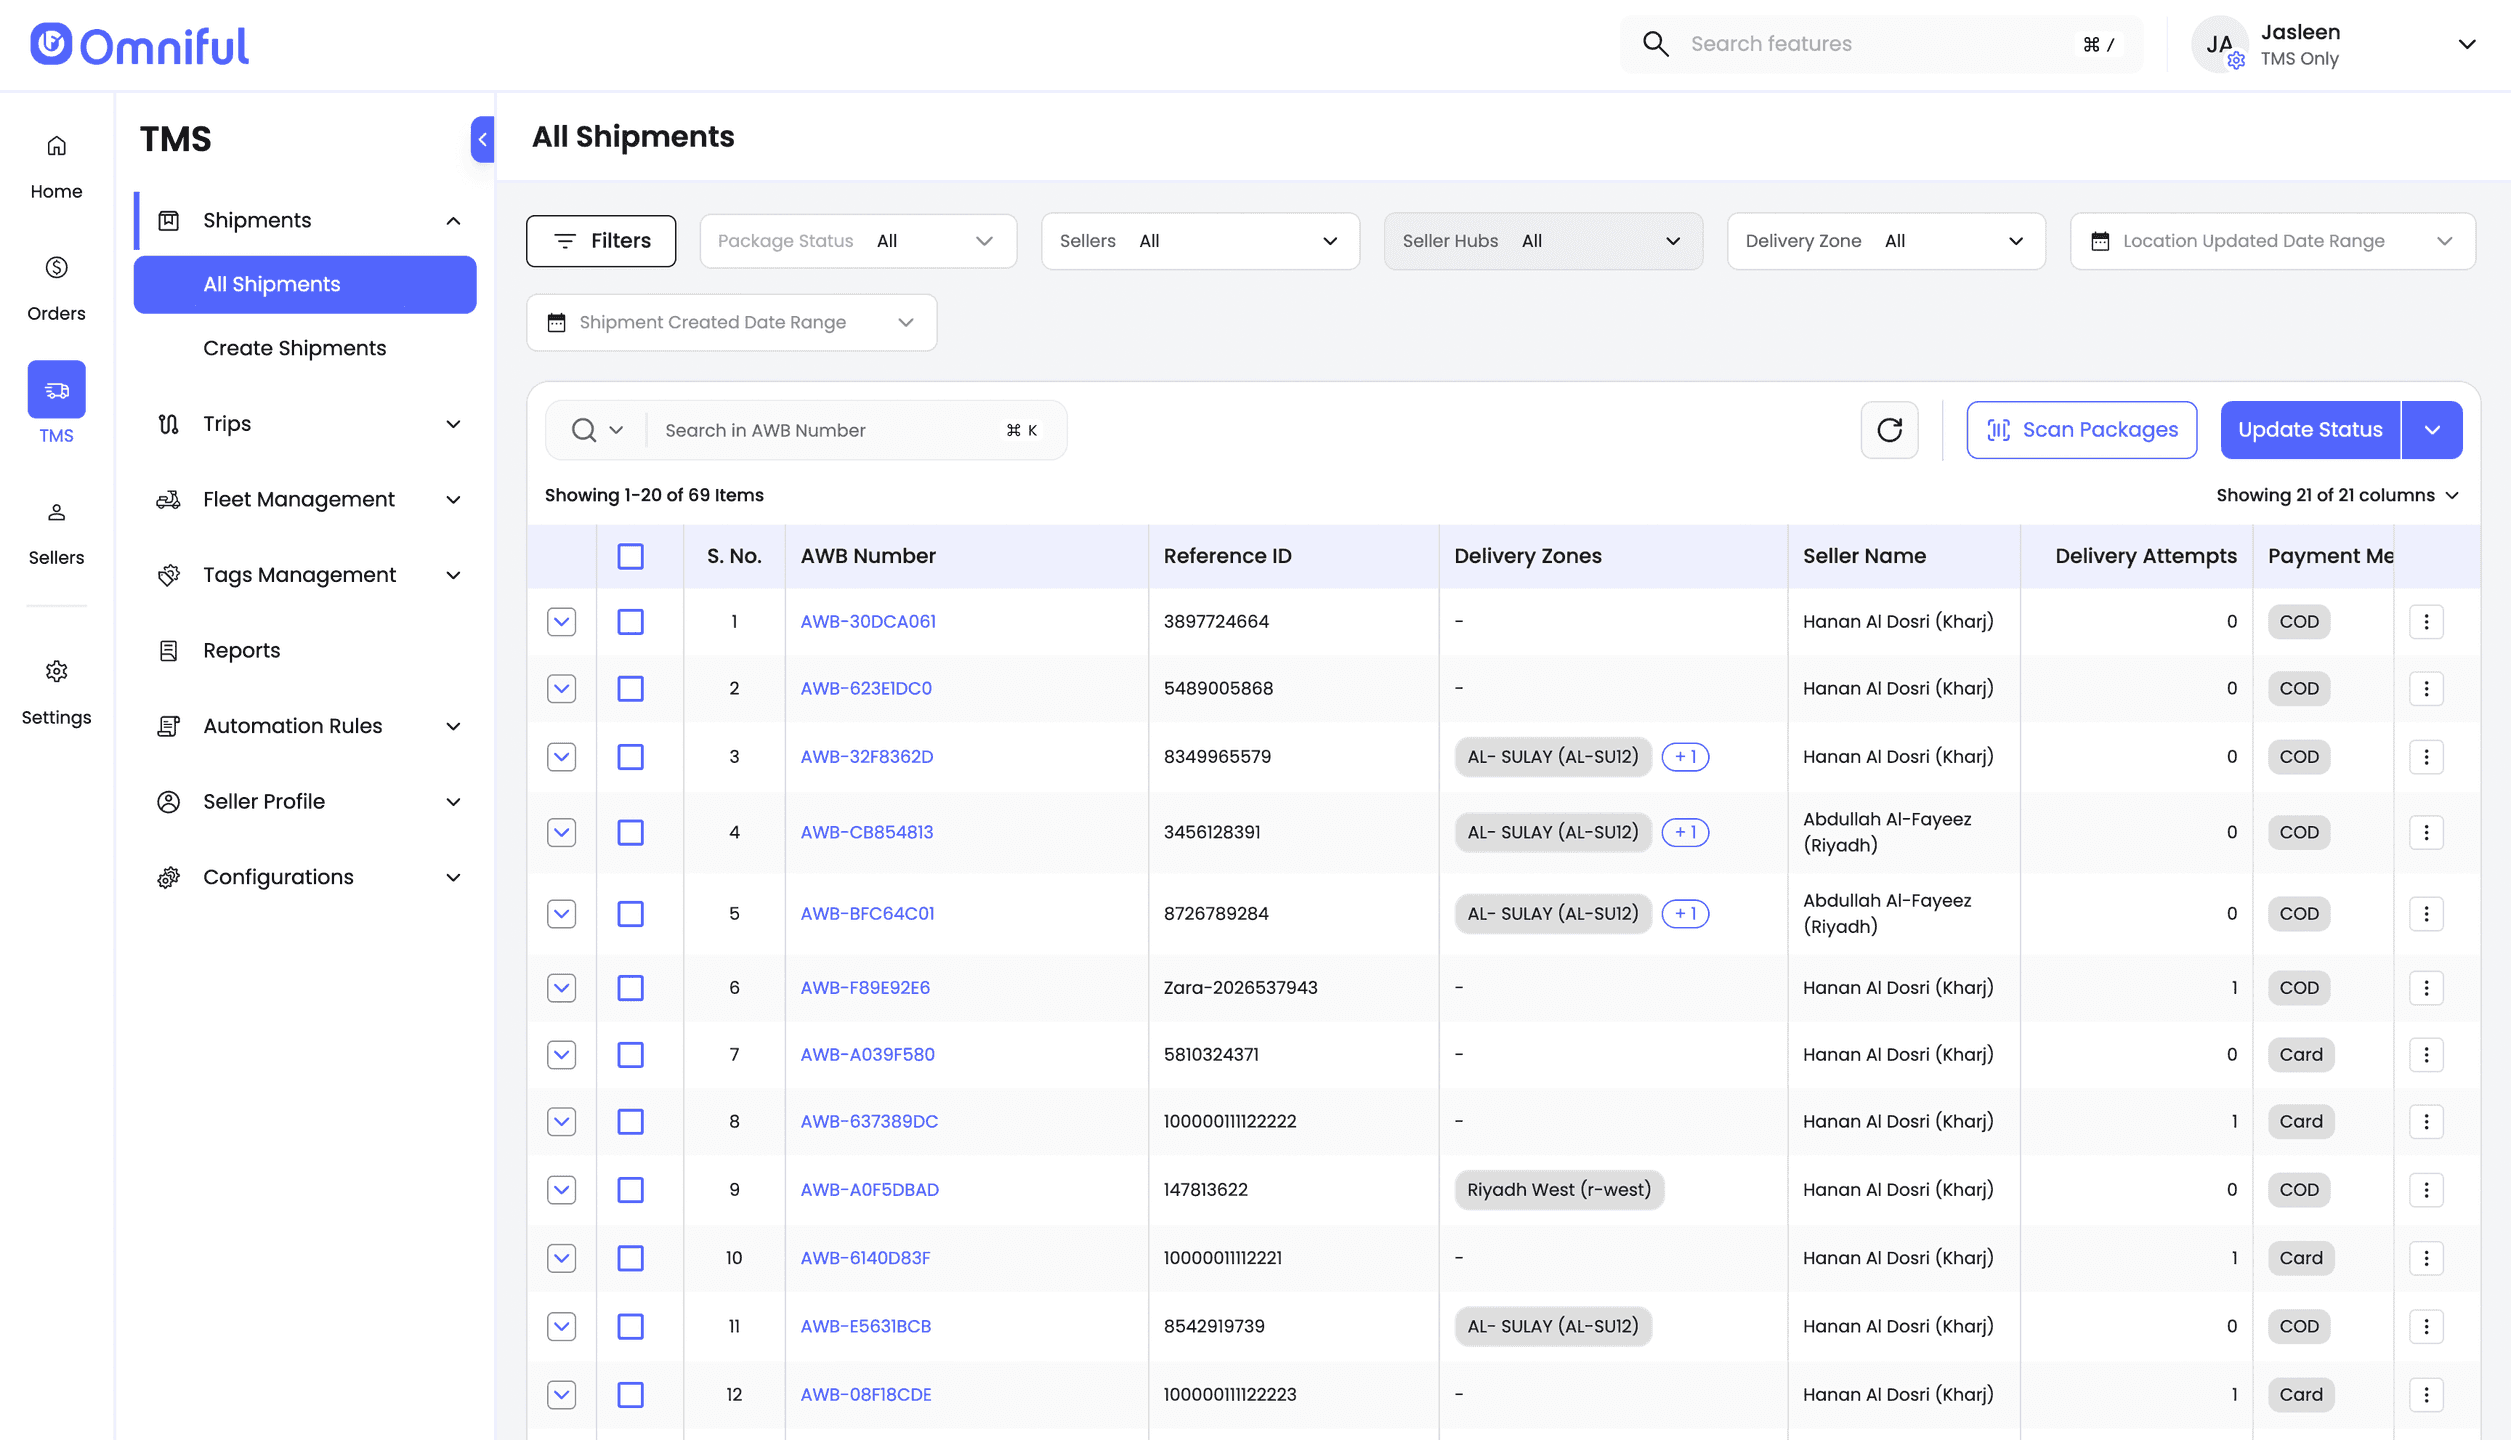Screen dimensions: 2511x1440
Task: Select checkbox for shipment AWB-A039F580
Action: point(630,1054)
